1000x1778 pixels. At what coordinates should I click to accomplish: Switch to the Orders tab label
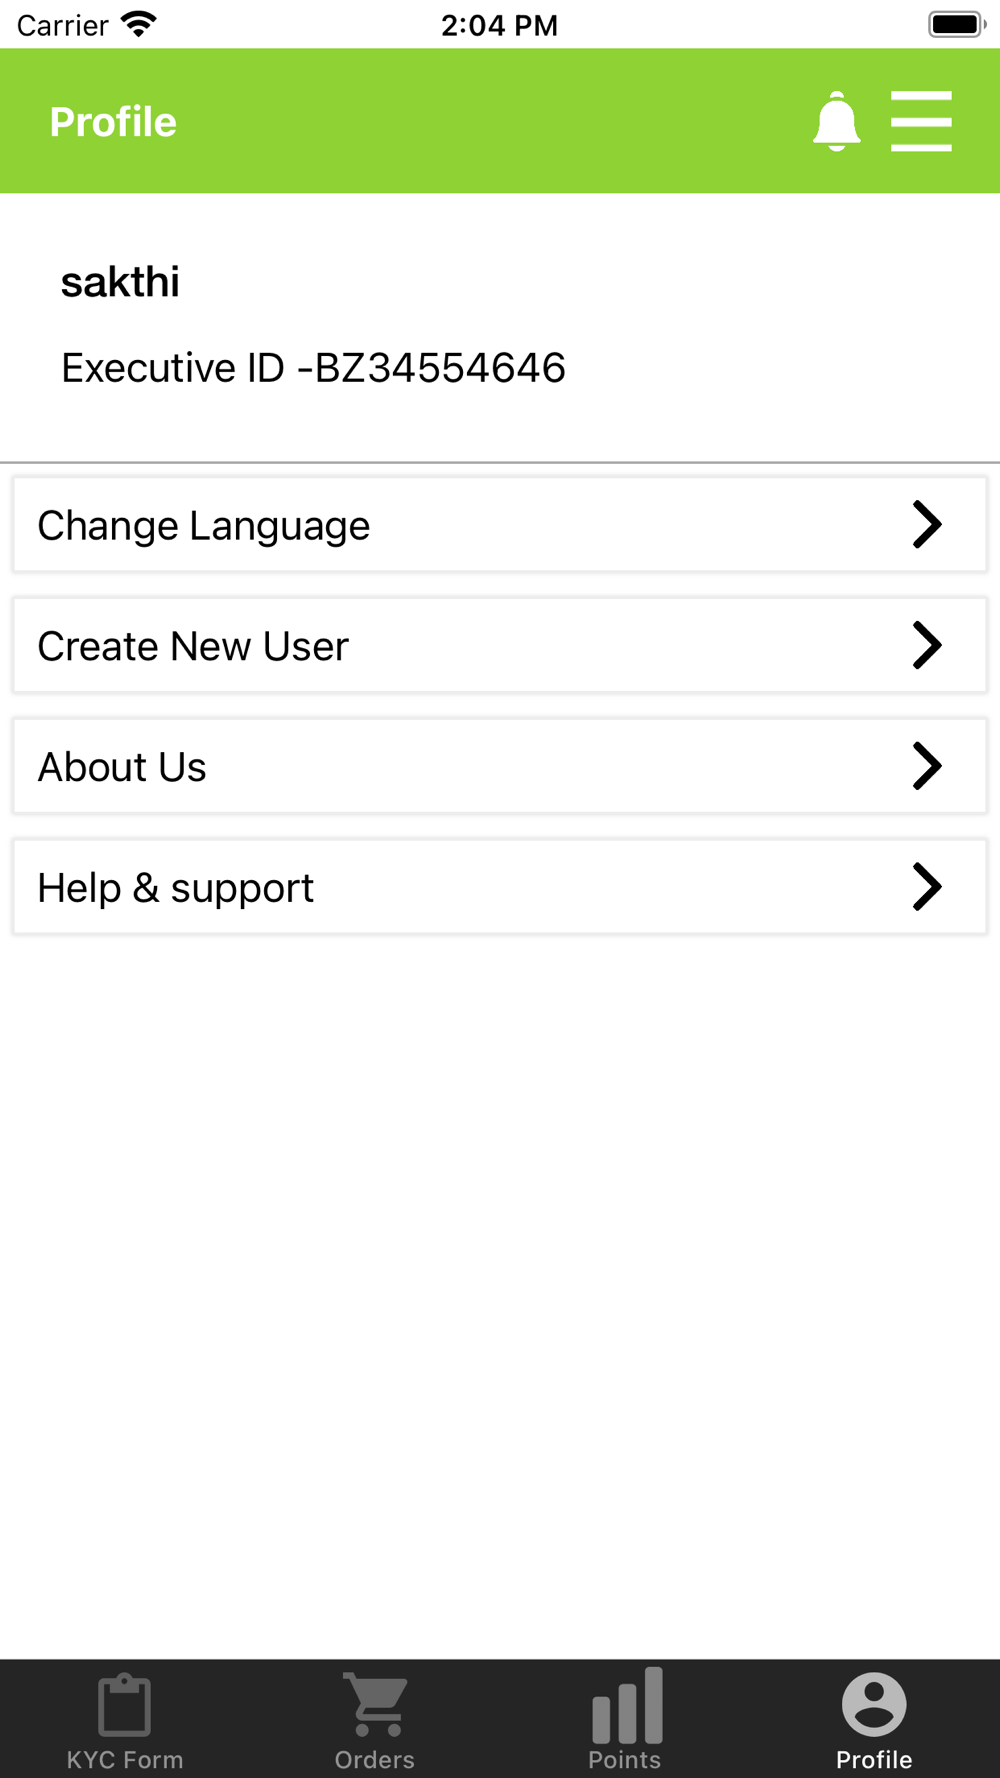[375, 1760]
